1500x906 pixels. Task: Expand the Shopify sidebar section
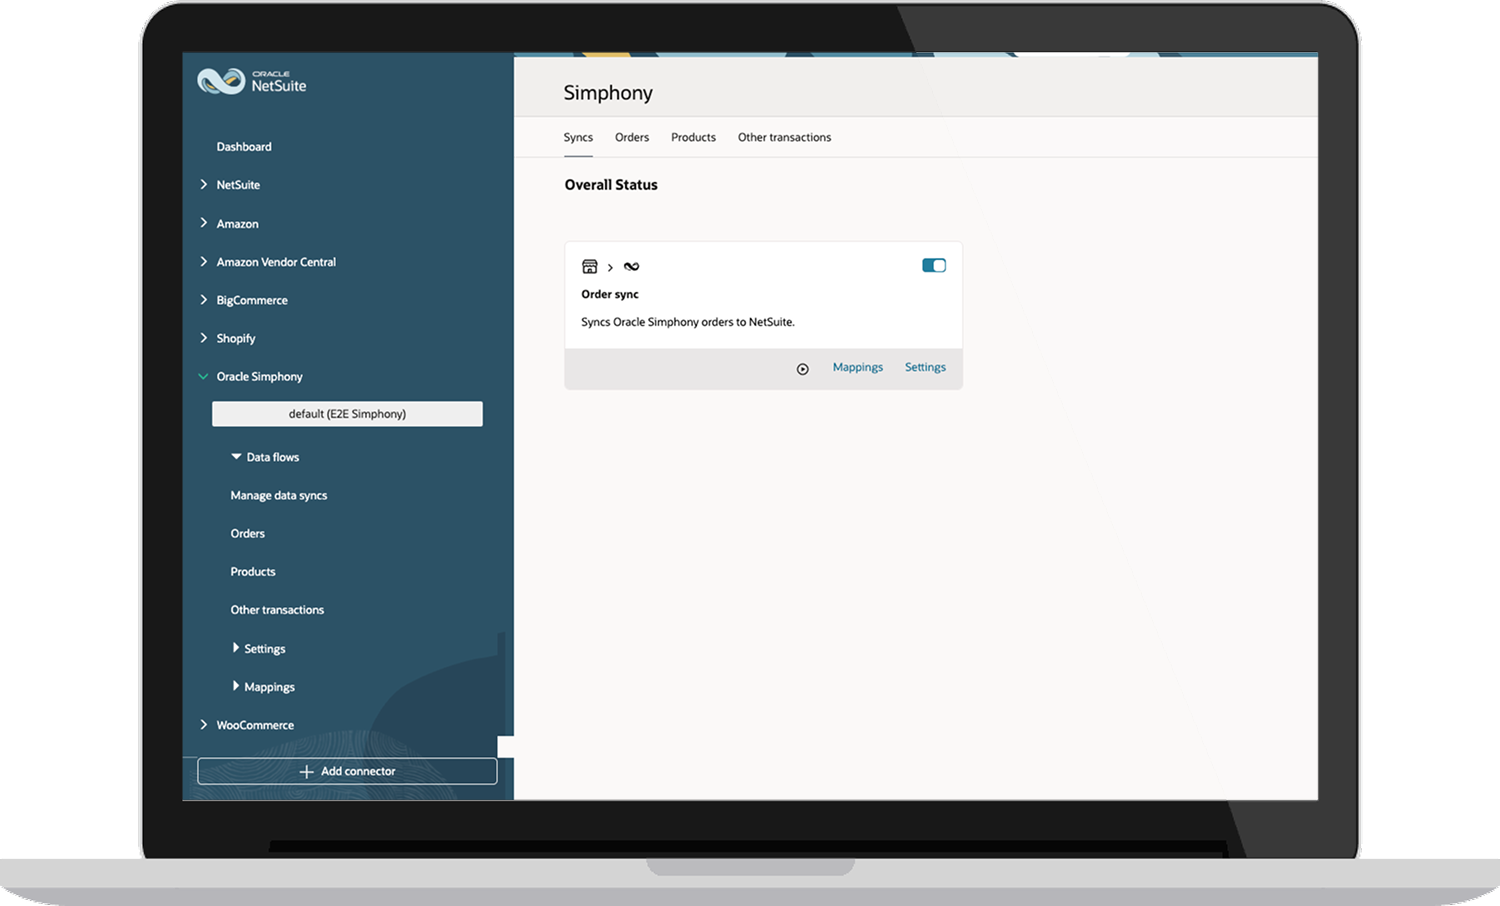click(204, 338)
